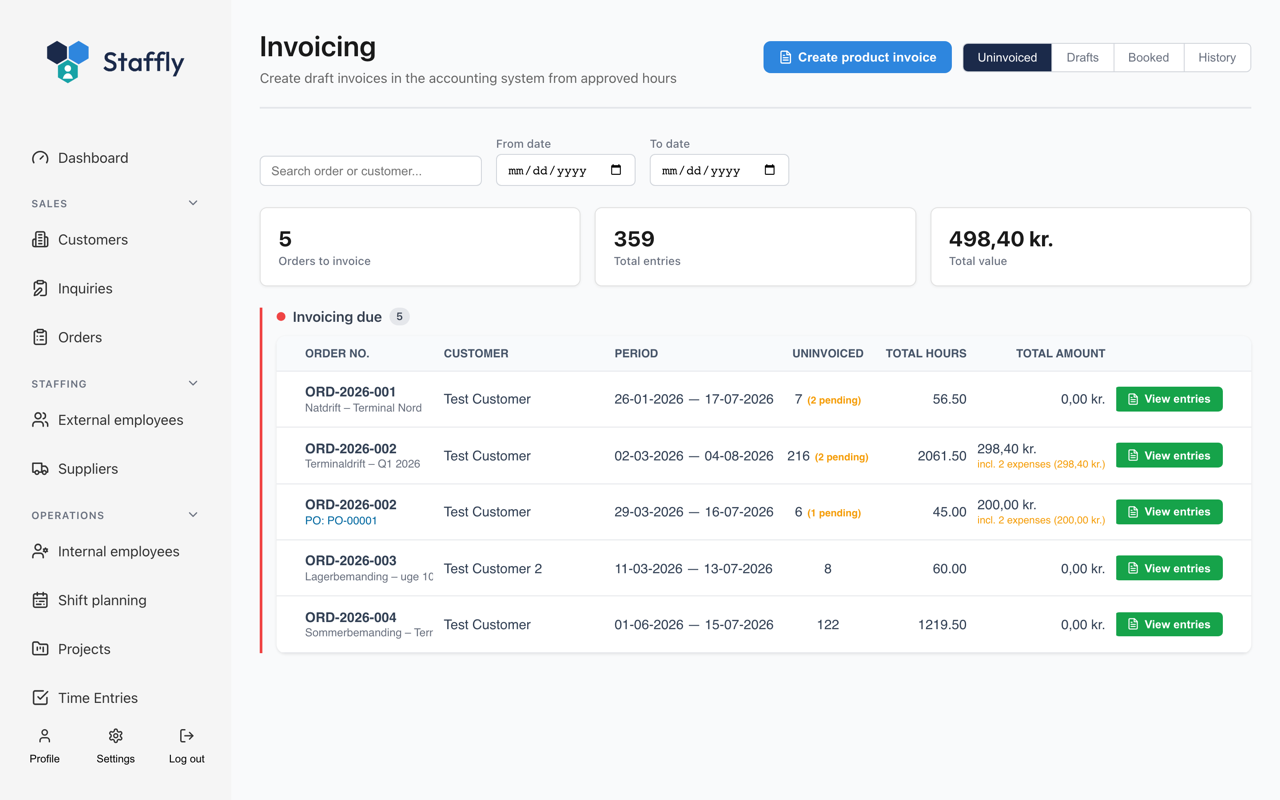Click the External employees people icon
1280x800 pixels.
point(40,420)
